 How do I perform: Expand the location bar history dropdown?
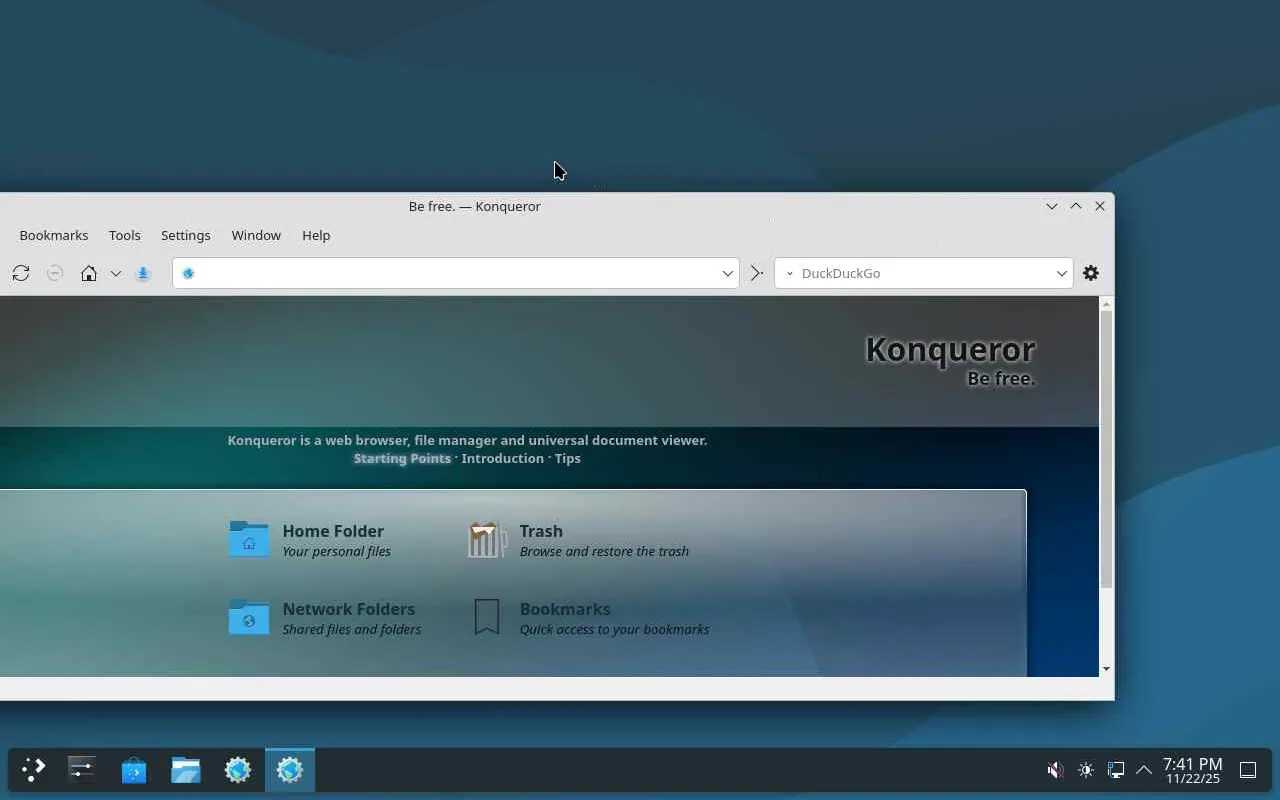coord(728,273)
